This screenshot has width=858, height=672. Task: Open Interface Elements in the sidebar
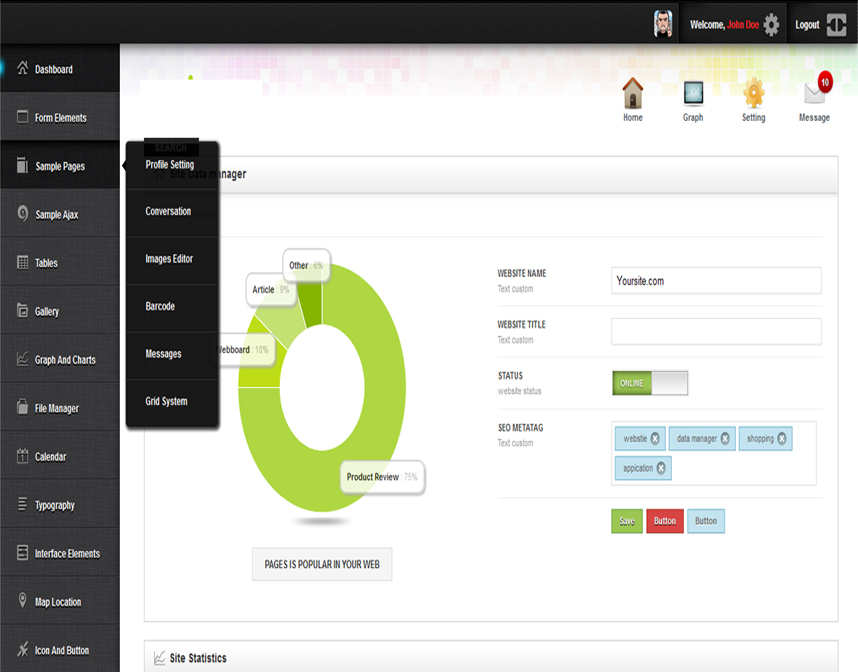coord(60,553)
